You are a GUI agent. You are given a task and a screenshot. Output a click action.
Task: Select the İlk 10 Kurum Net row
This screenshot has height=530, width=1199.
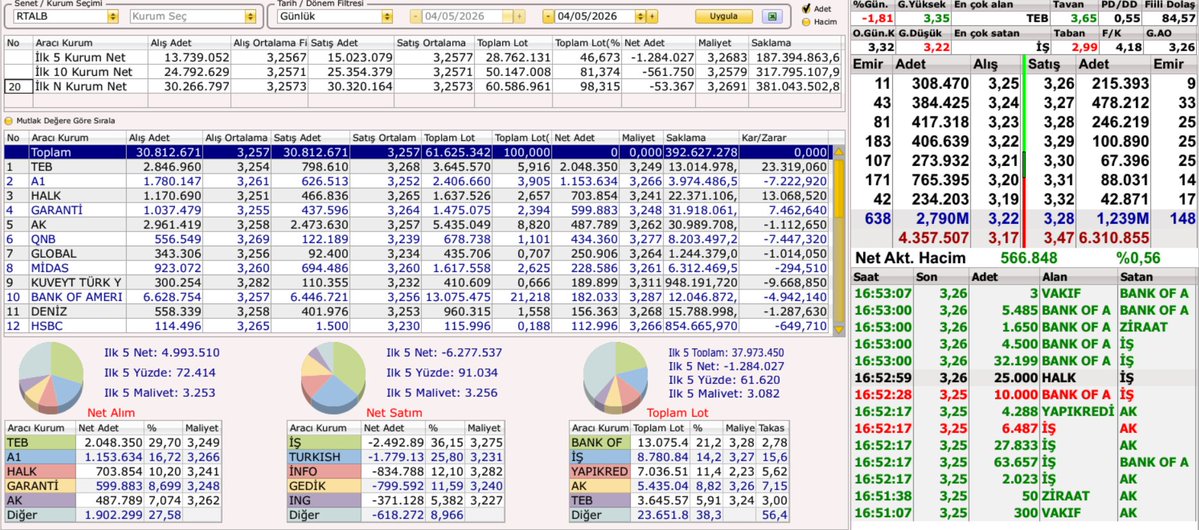[x=423, y=72]
